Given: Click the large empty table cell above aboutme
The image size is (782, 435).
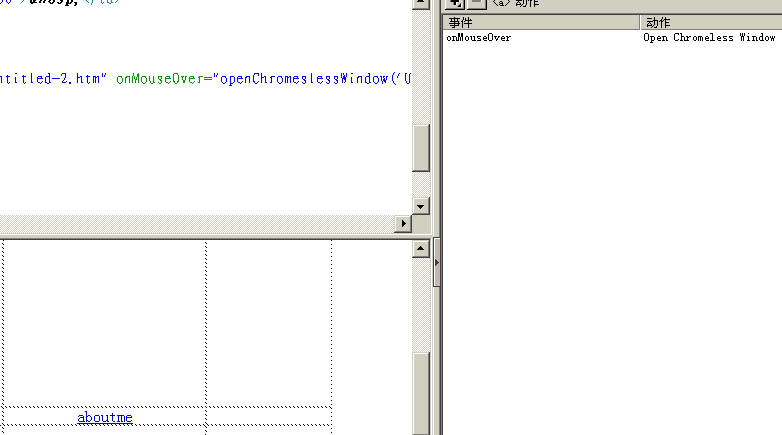Looking at the screenshot, I should coord(105,320).
